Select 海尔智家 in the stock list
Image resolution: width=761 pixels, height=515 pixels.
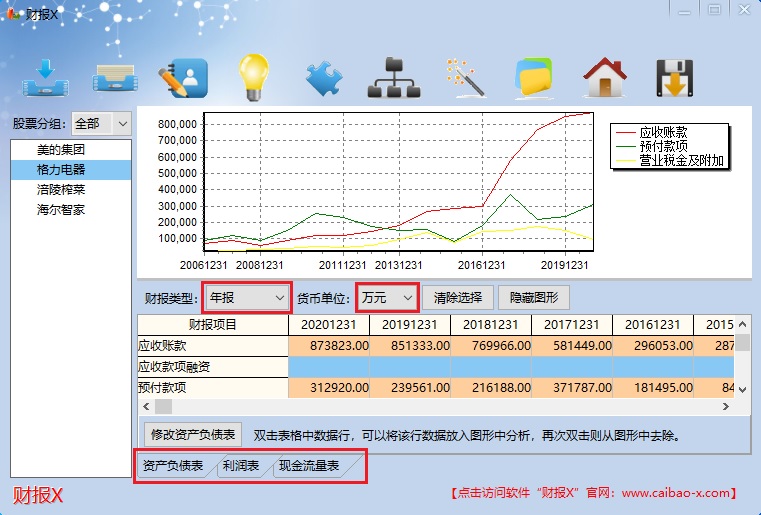71,210
